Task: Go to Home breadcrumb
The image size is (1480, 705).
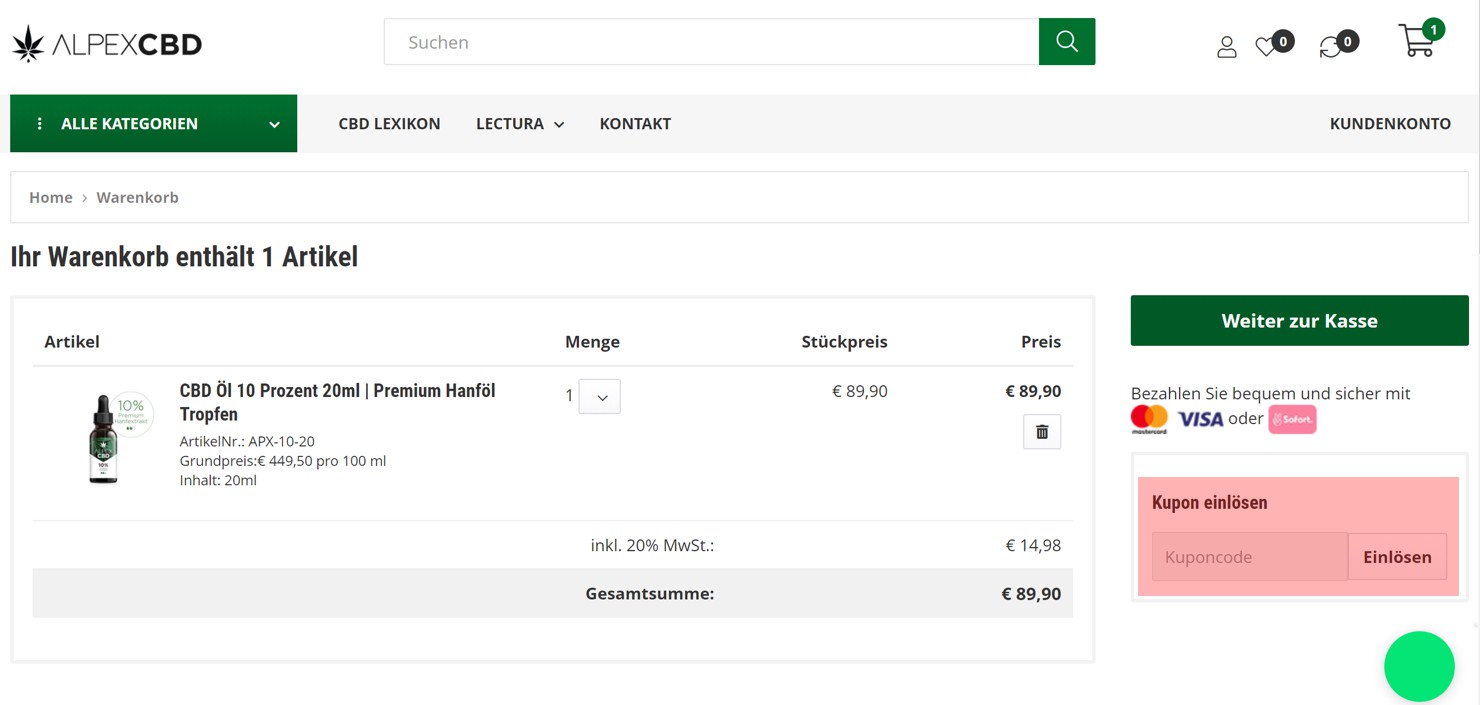Action: [51, 197]
